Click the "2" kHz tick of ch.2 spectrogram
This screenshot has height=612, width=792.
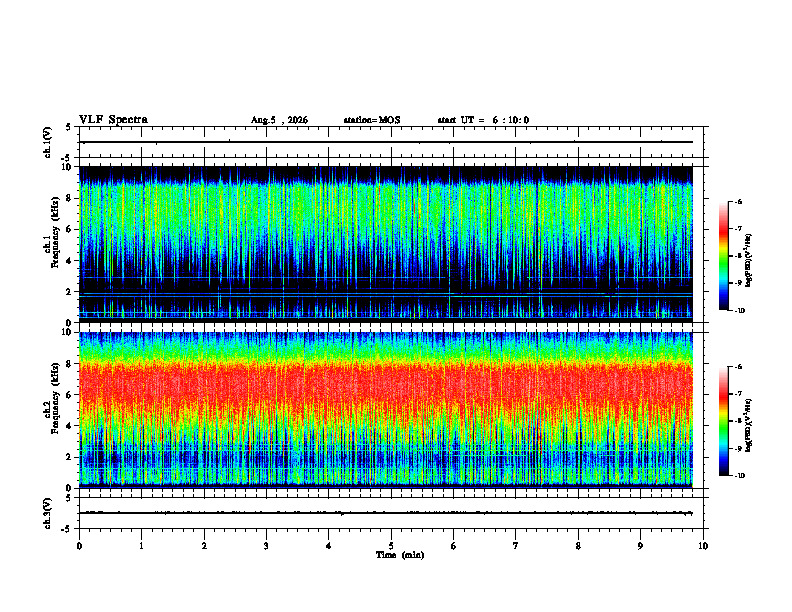(x=69, y=457)
